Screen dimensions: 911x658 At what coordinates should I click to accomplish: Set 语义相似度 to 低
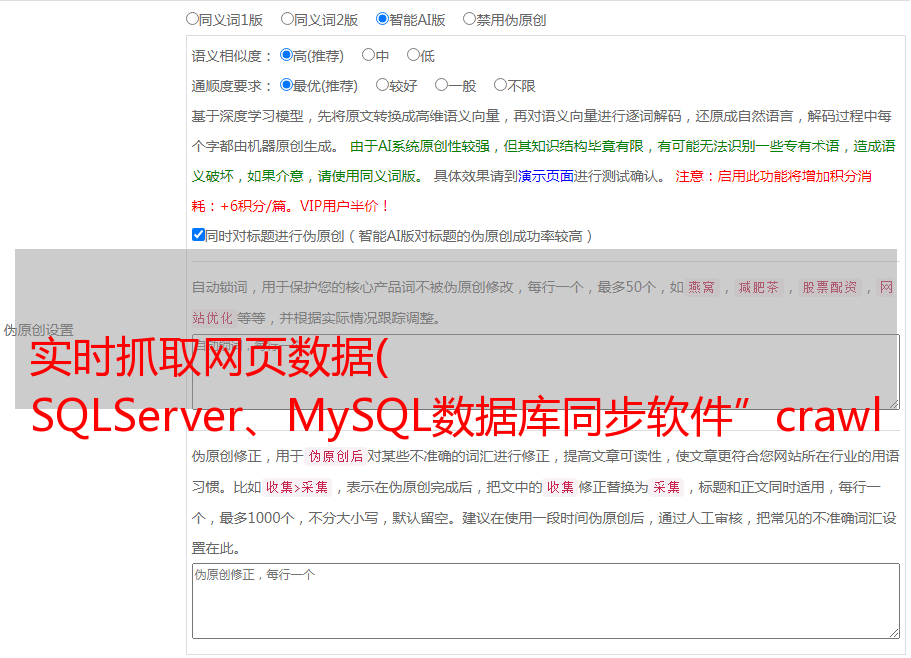413,55
